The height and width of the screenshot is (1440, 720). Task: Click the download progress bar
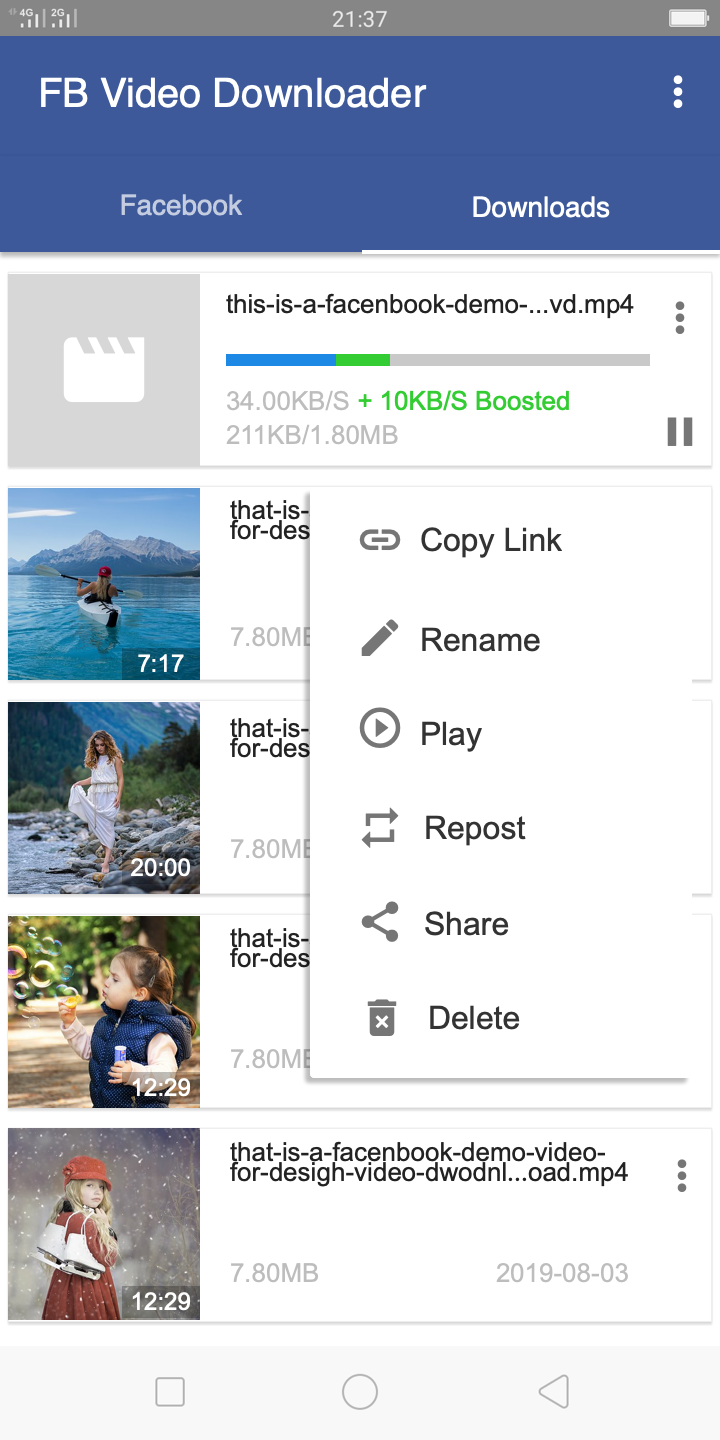438,360
